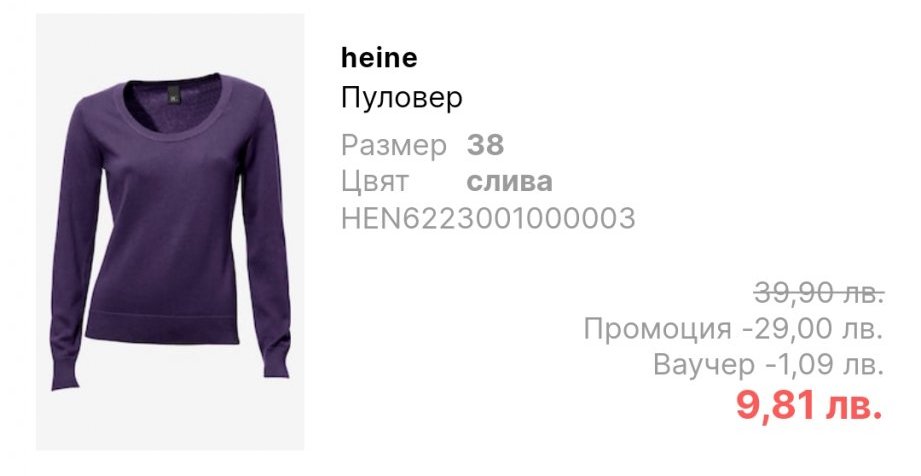Click the Ваучер -1,09 лв. line
This screenshot has width=921, height=476.
768,365
